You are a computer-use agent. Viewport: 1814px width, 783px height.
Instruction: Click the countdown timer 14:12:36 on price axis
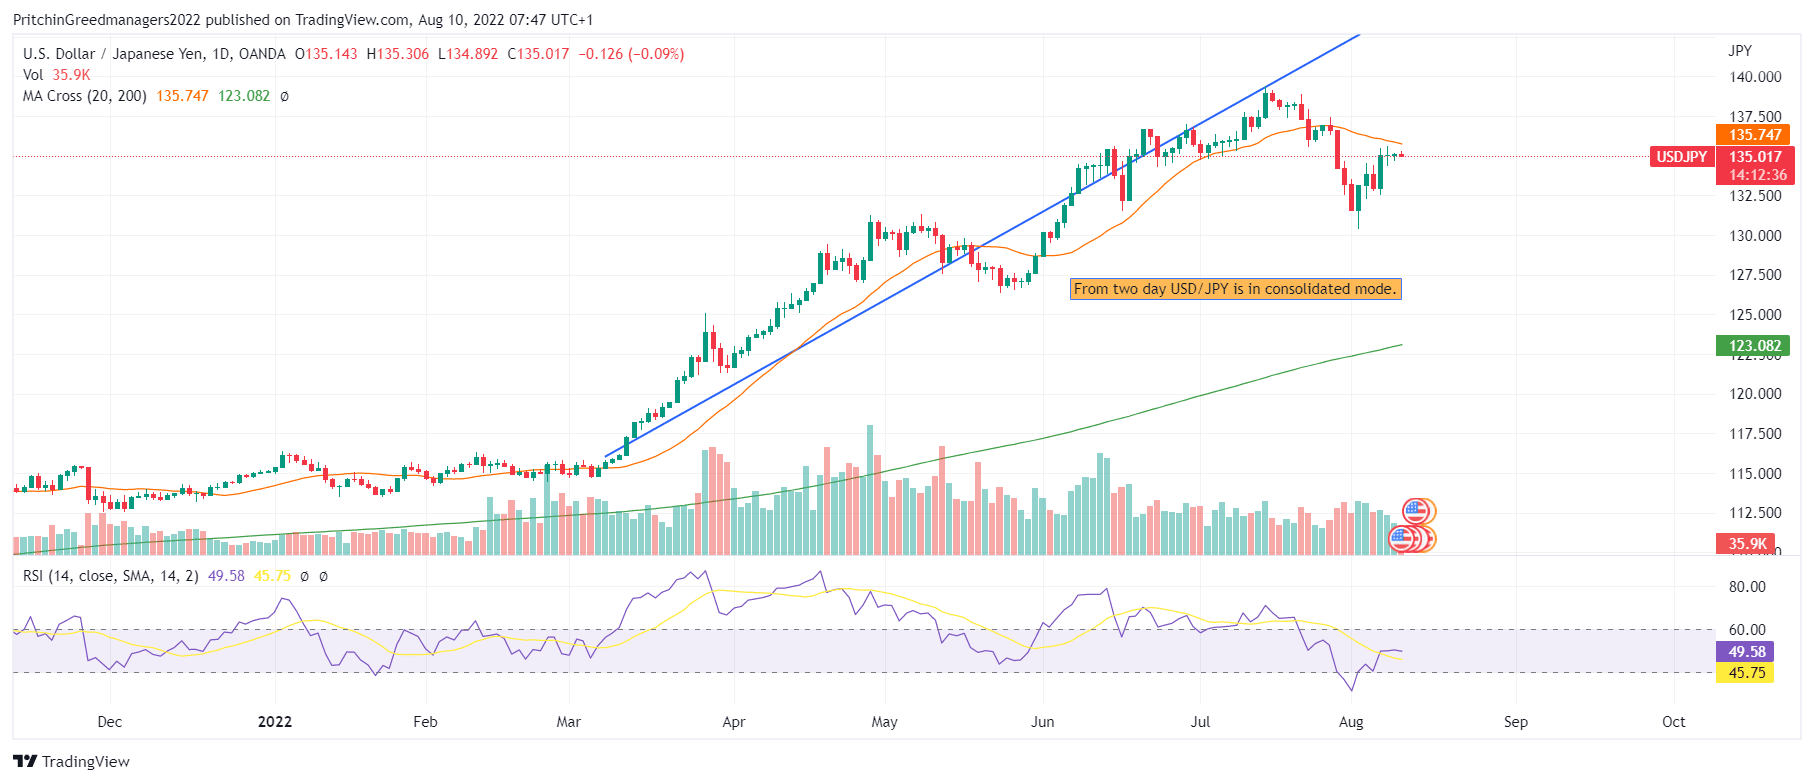[1758, 175]
